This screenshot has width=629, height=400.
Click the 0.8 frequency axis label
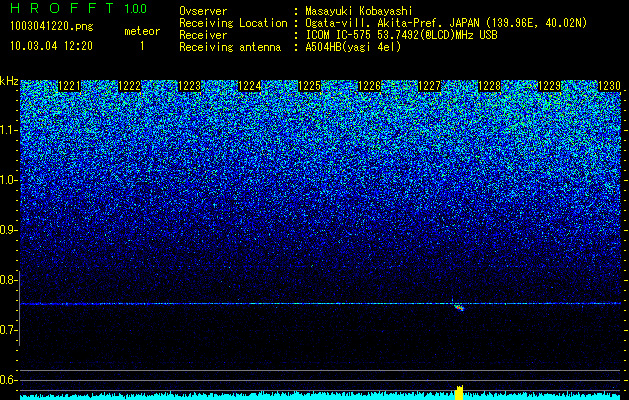[x=8, y=280]
